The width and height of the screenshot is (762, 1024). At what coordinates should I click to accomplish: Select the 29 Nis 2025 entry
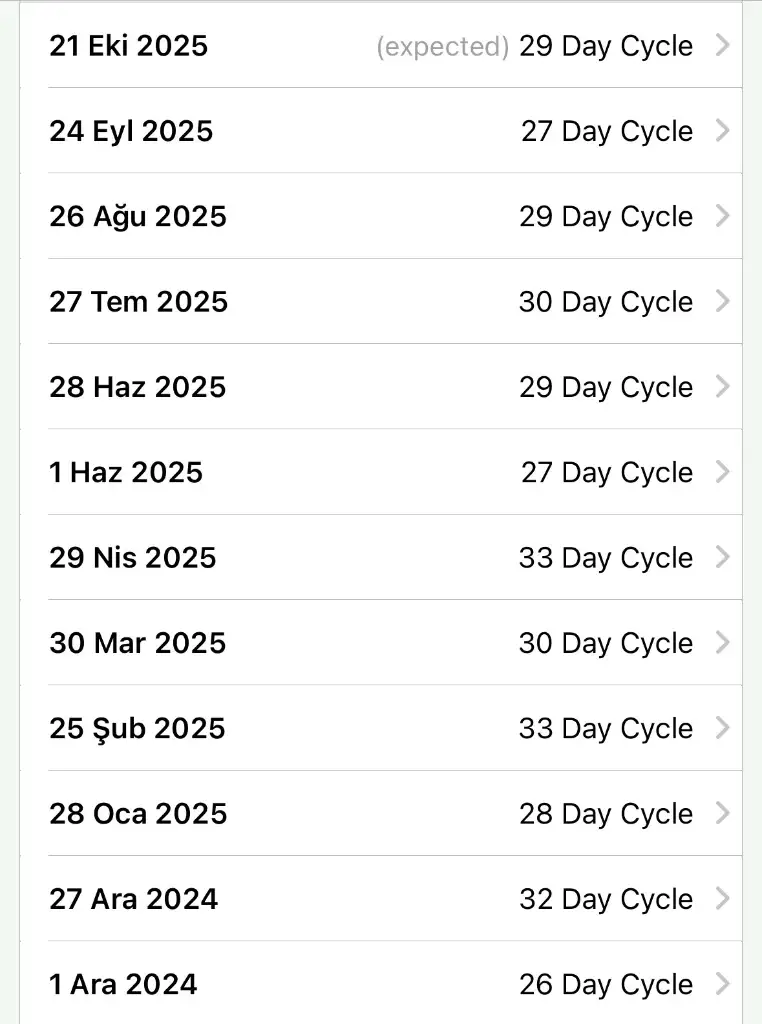click(x=380, y=558)
